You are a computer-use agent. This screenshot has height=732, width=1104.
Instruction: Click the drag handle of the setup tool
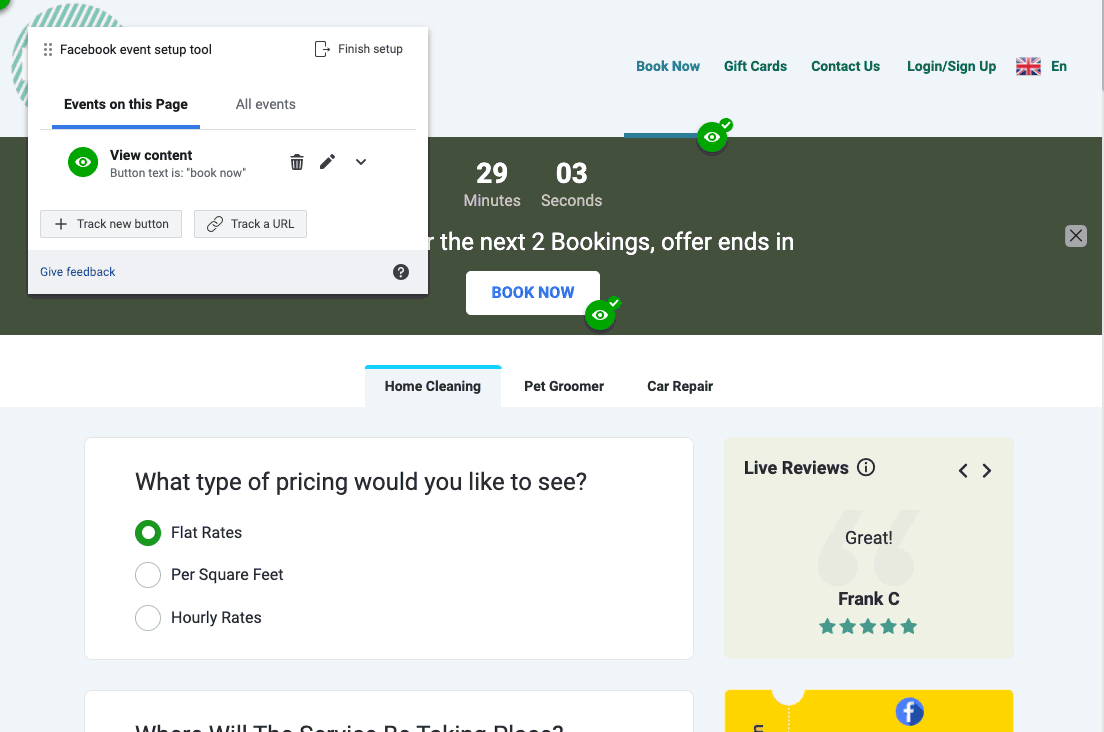(x=48, y=50)
